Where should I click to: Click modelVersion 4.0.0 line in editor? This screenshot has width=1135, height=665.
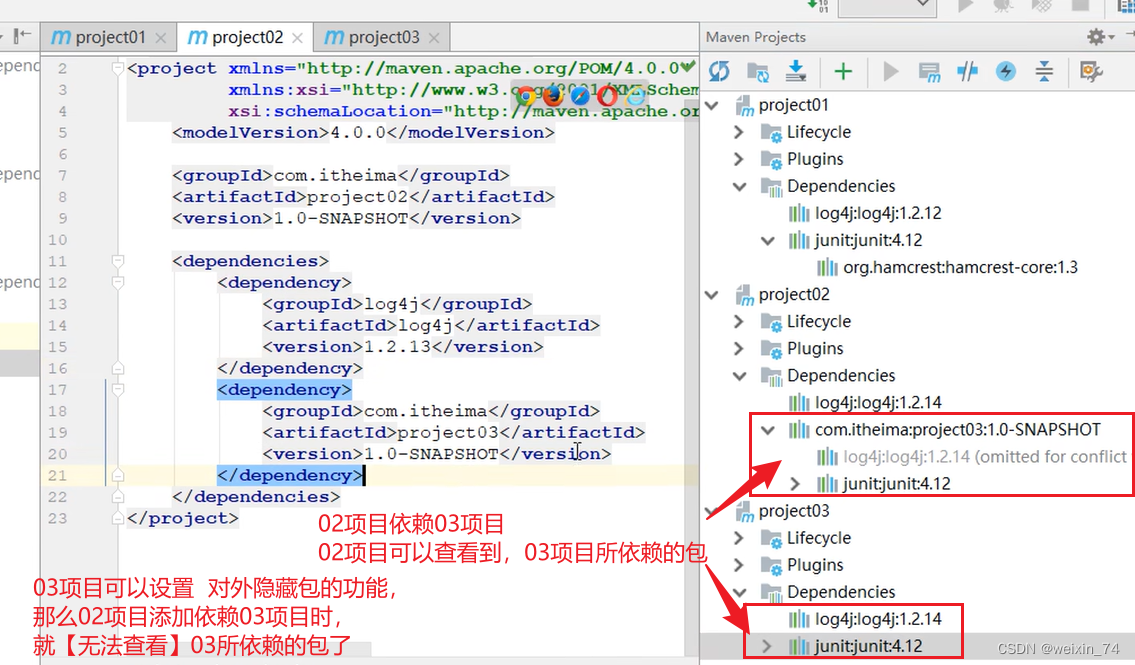tap(363, 132)
